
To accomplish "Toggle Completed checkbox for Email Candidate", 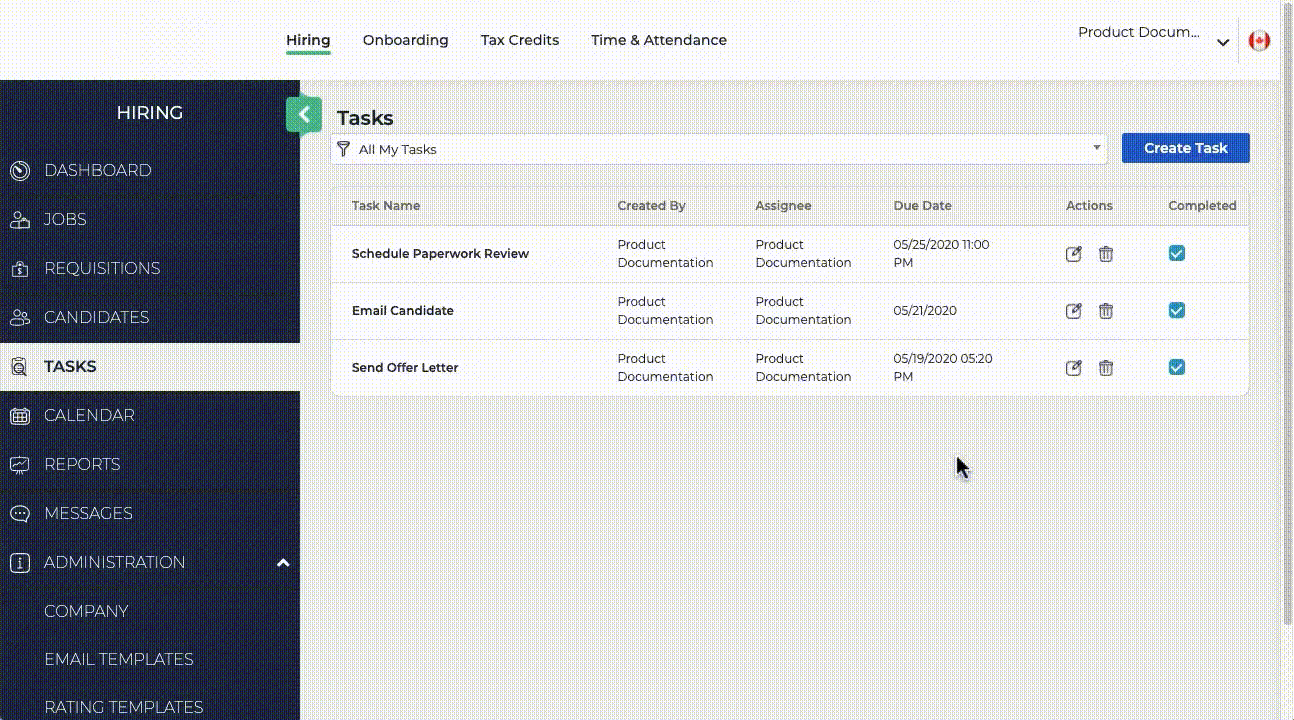I will 1176,310.
